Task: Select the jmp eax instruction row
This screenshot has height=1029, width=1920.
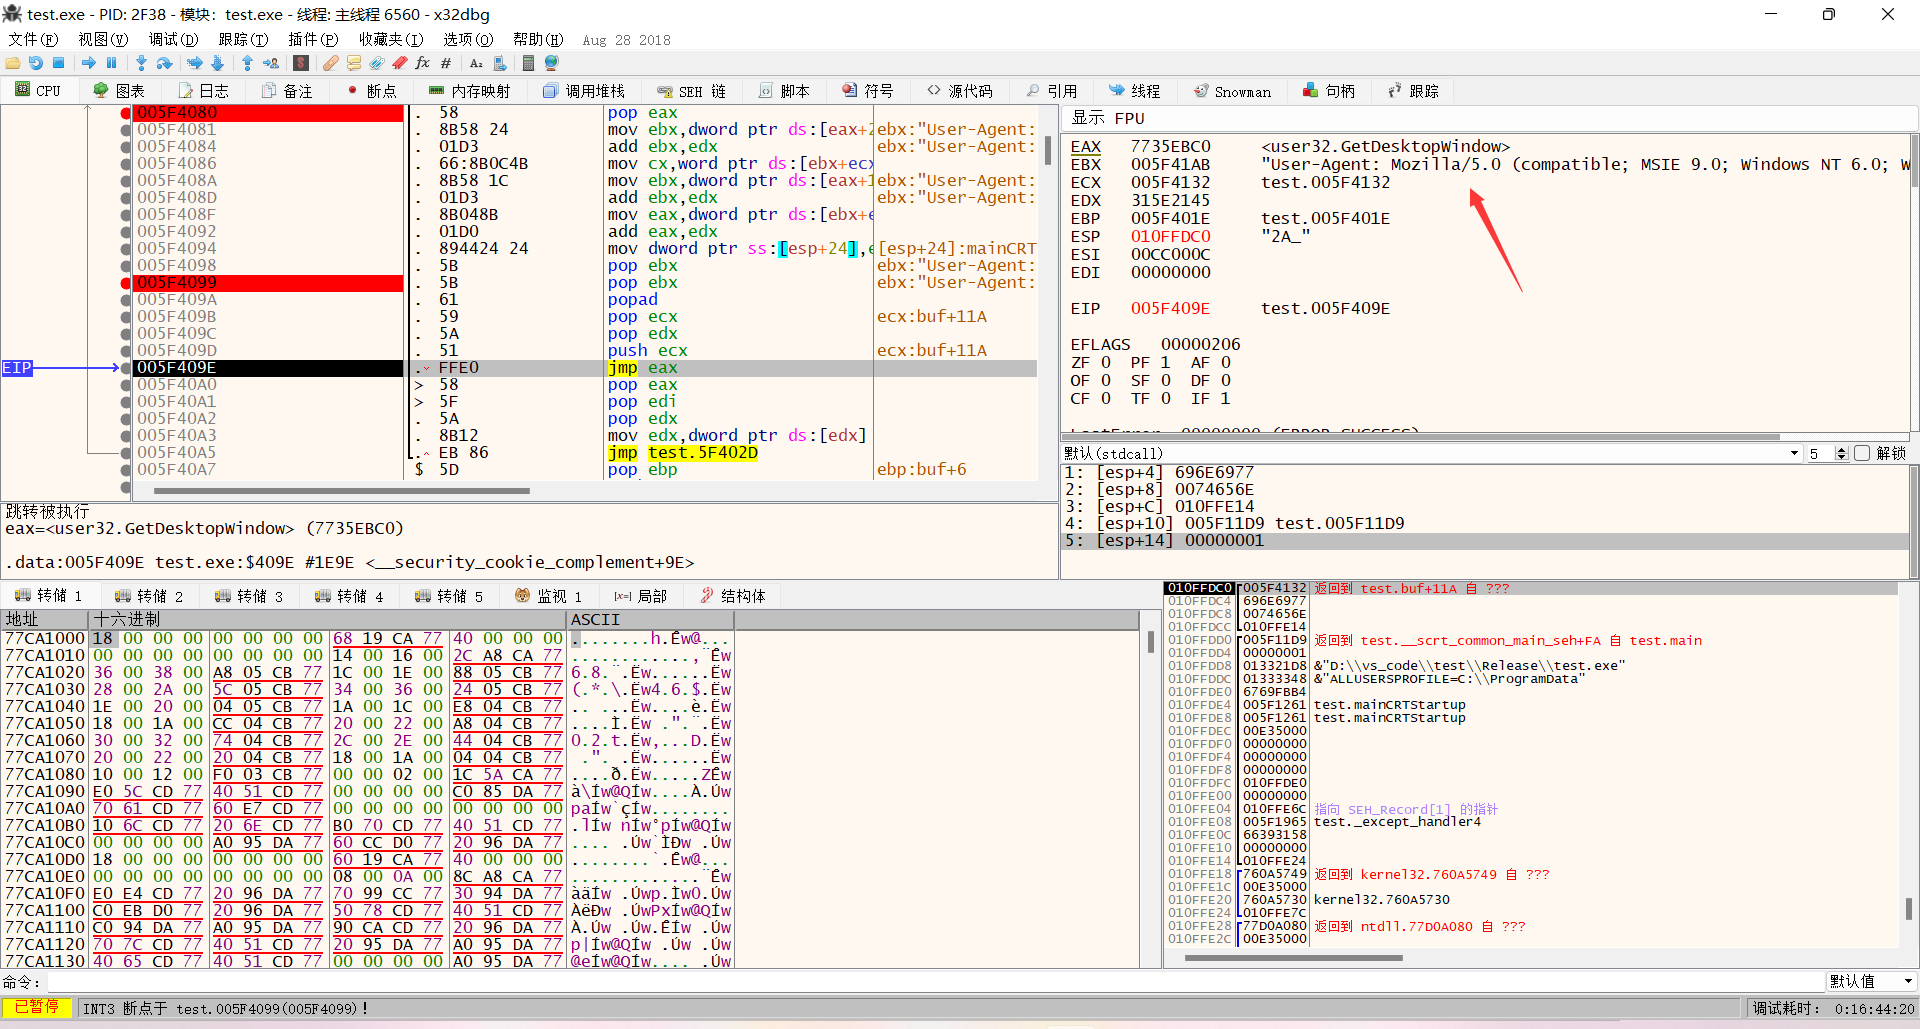Action: 585,368
